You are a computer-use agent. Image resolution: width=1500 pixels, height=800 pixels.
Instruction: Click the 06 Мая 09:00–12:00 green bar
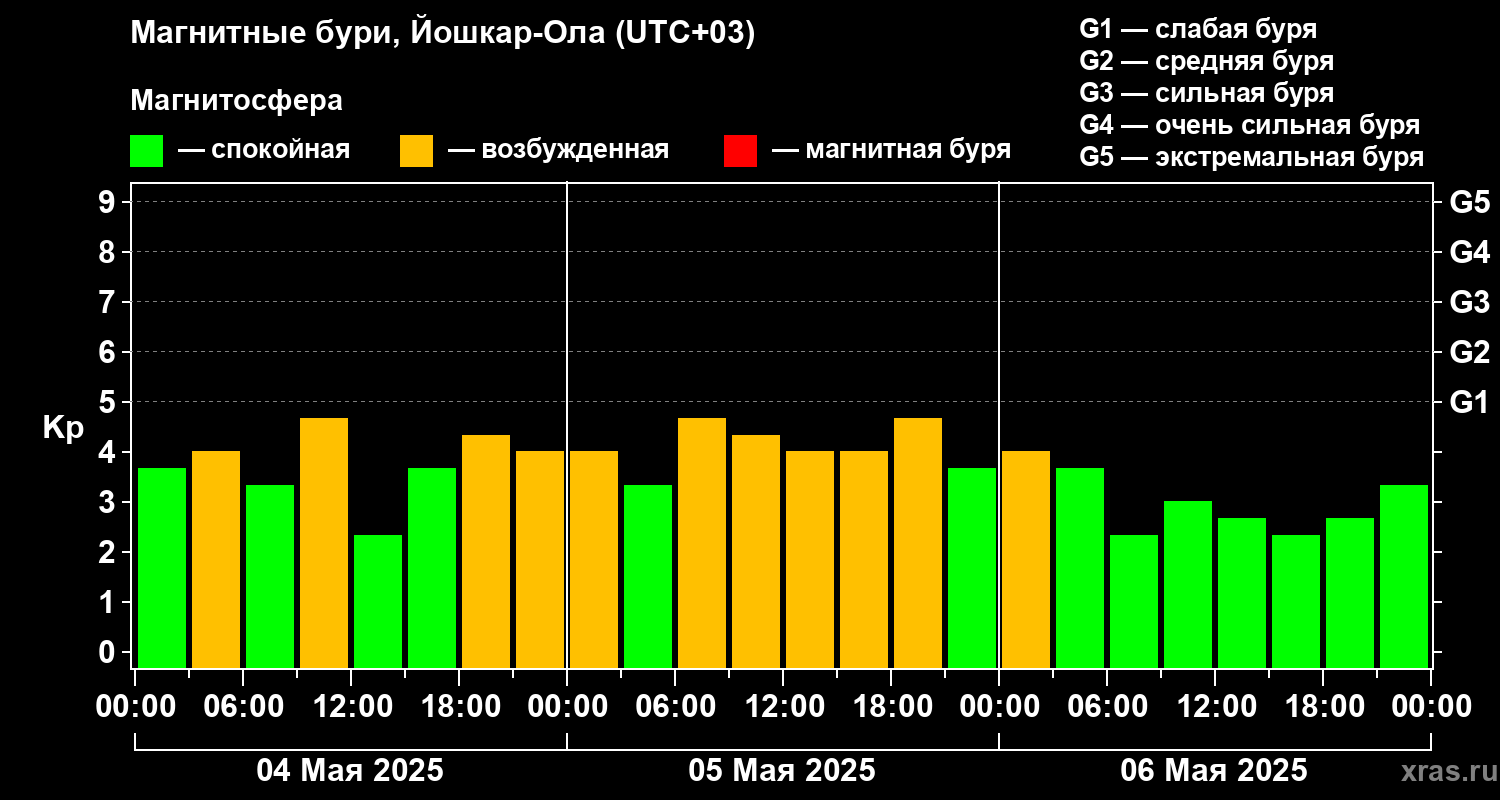tap(1188, 584)
